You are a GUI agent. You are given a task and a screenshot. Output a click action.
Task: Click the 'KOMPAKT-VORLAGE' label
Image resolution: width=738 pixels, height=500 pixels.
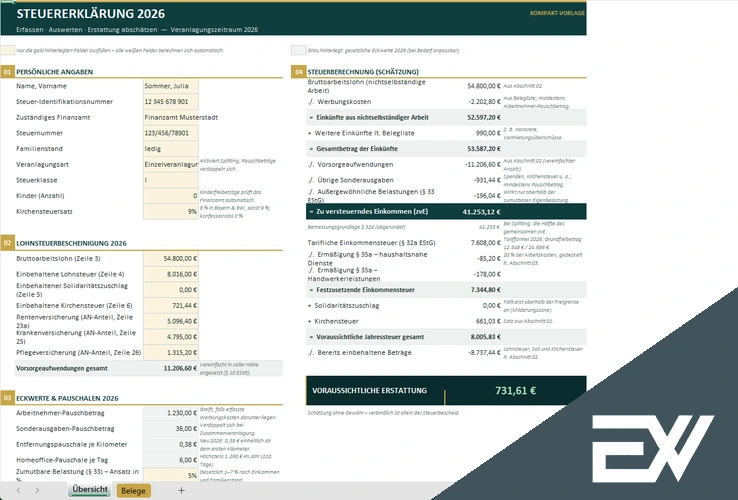coord(557,13)
